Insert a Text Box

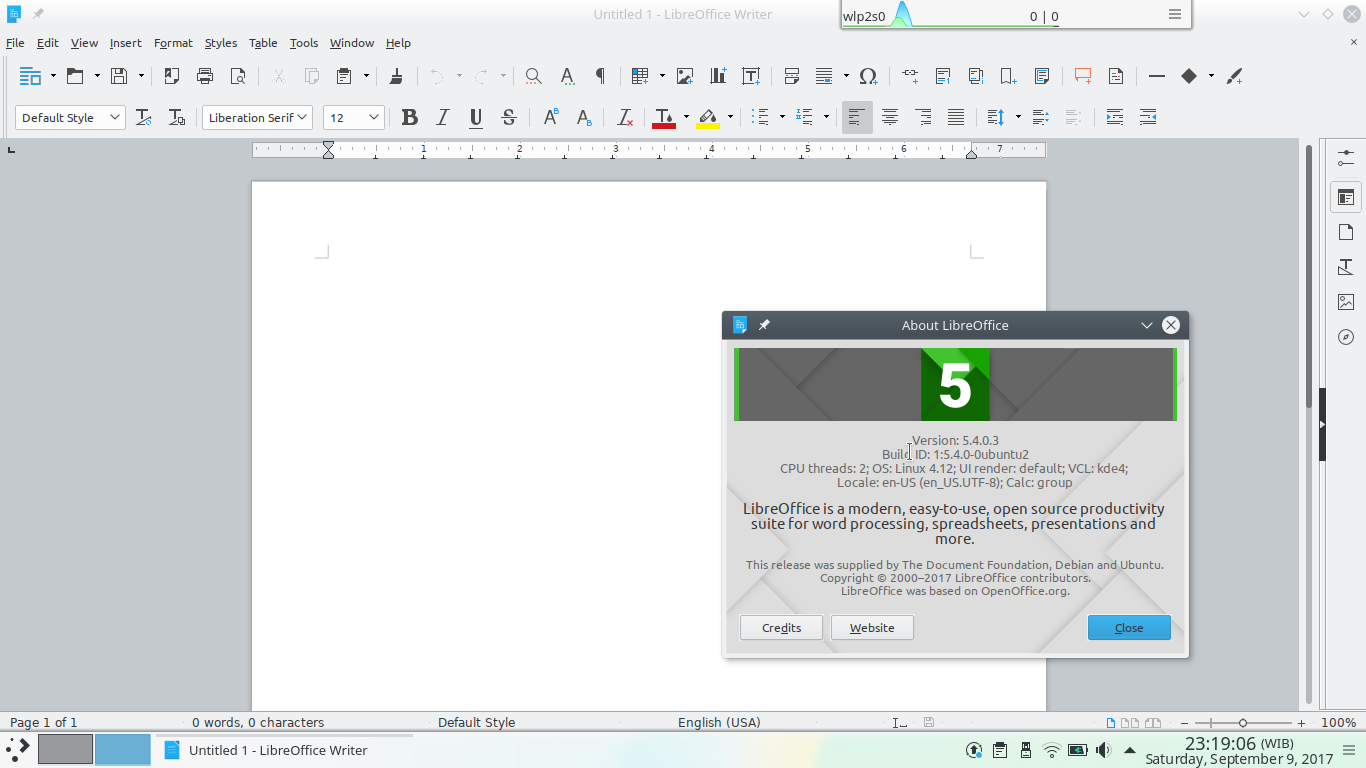(751, 76)
